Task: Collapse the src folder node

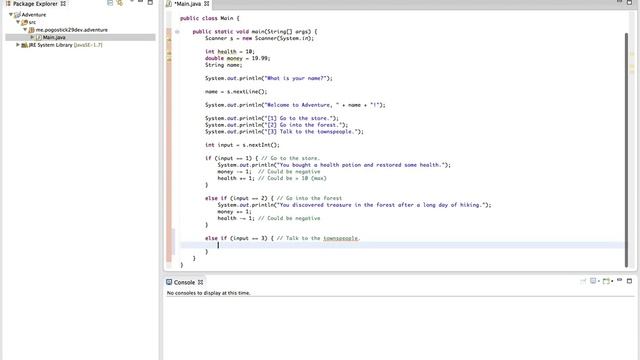Action: [x=18, y=22]
